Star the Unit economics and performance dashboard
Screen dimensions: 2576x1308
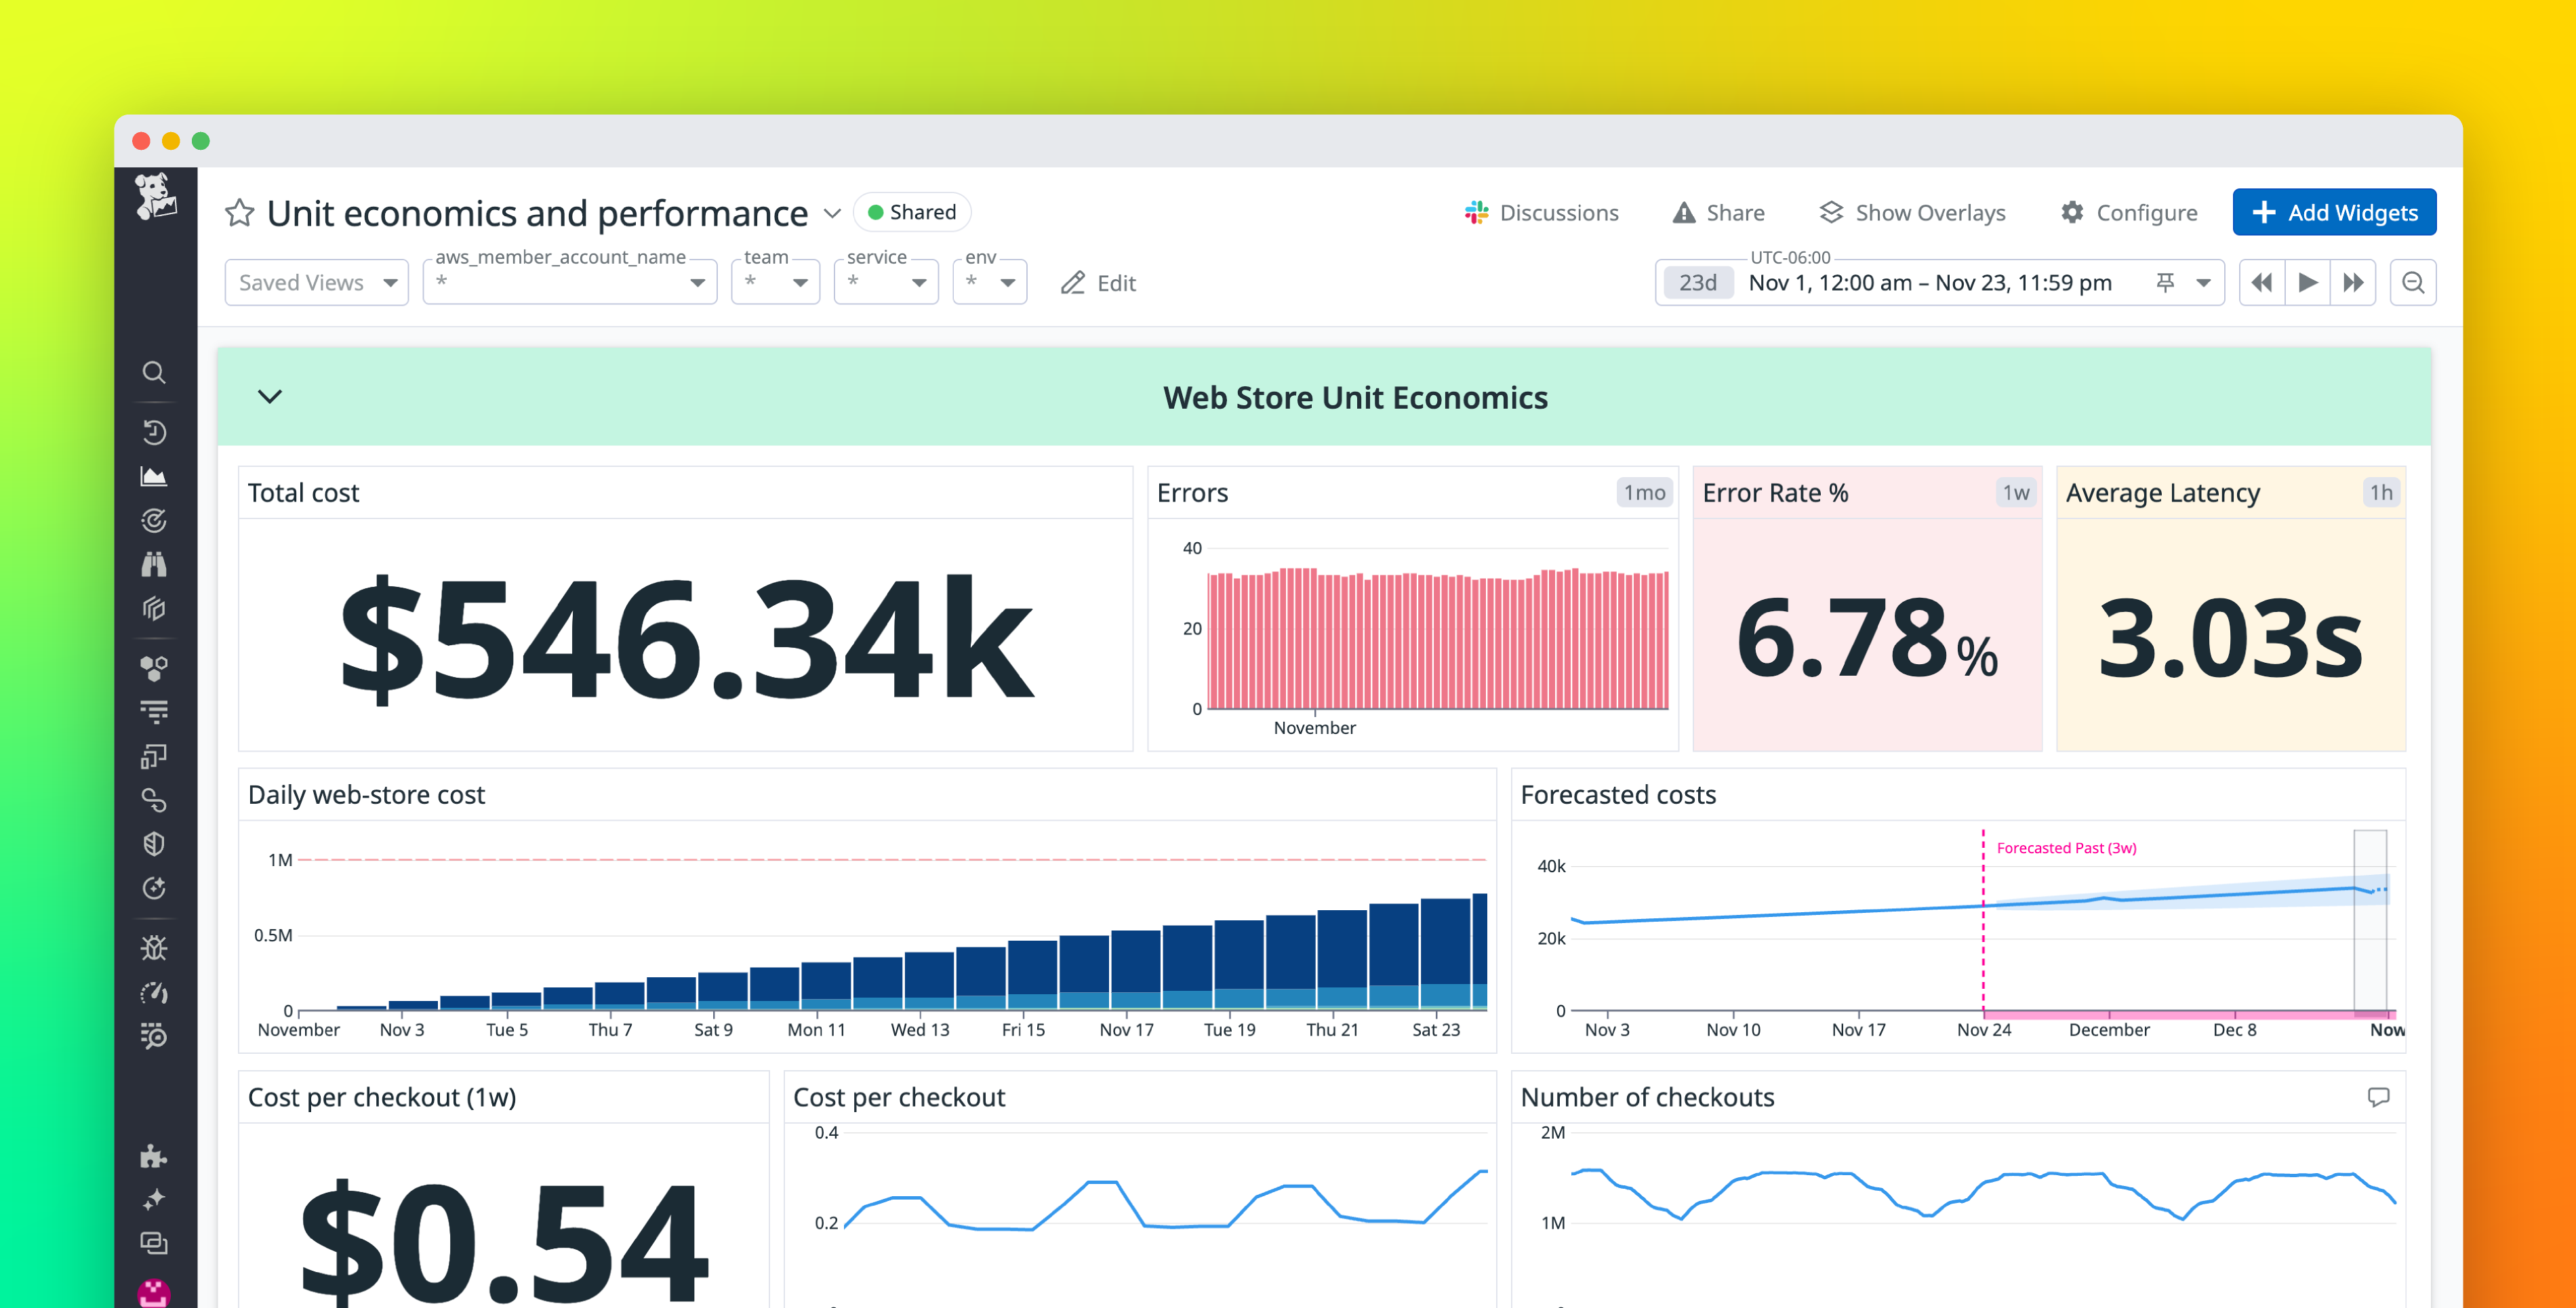coord(240,212)
